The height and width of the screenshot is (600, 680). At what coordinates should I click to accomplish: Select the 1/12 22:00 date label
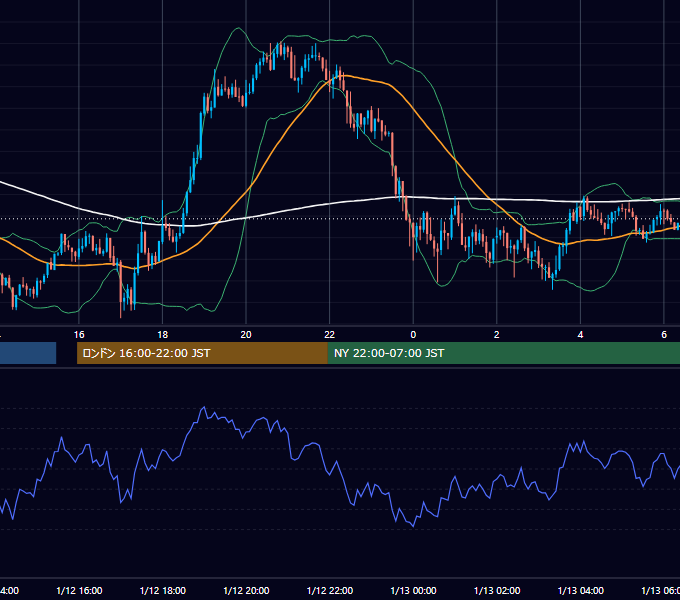pyautogui.click(x=330, y=590)
